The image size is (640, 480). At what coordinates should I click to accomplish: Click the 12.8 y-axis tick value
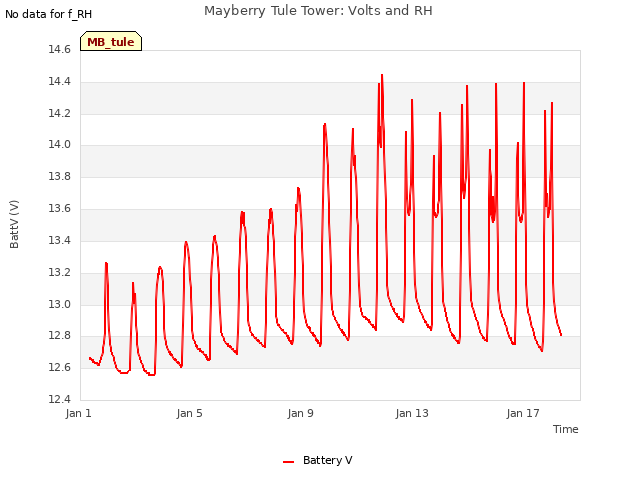pyautogui.click(x=59, y=336)
